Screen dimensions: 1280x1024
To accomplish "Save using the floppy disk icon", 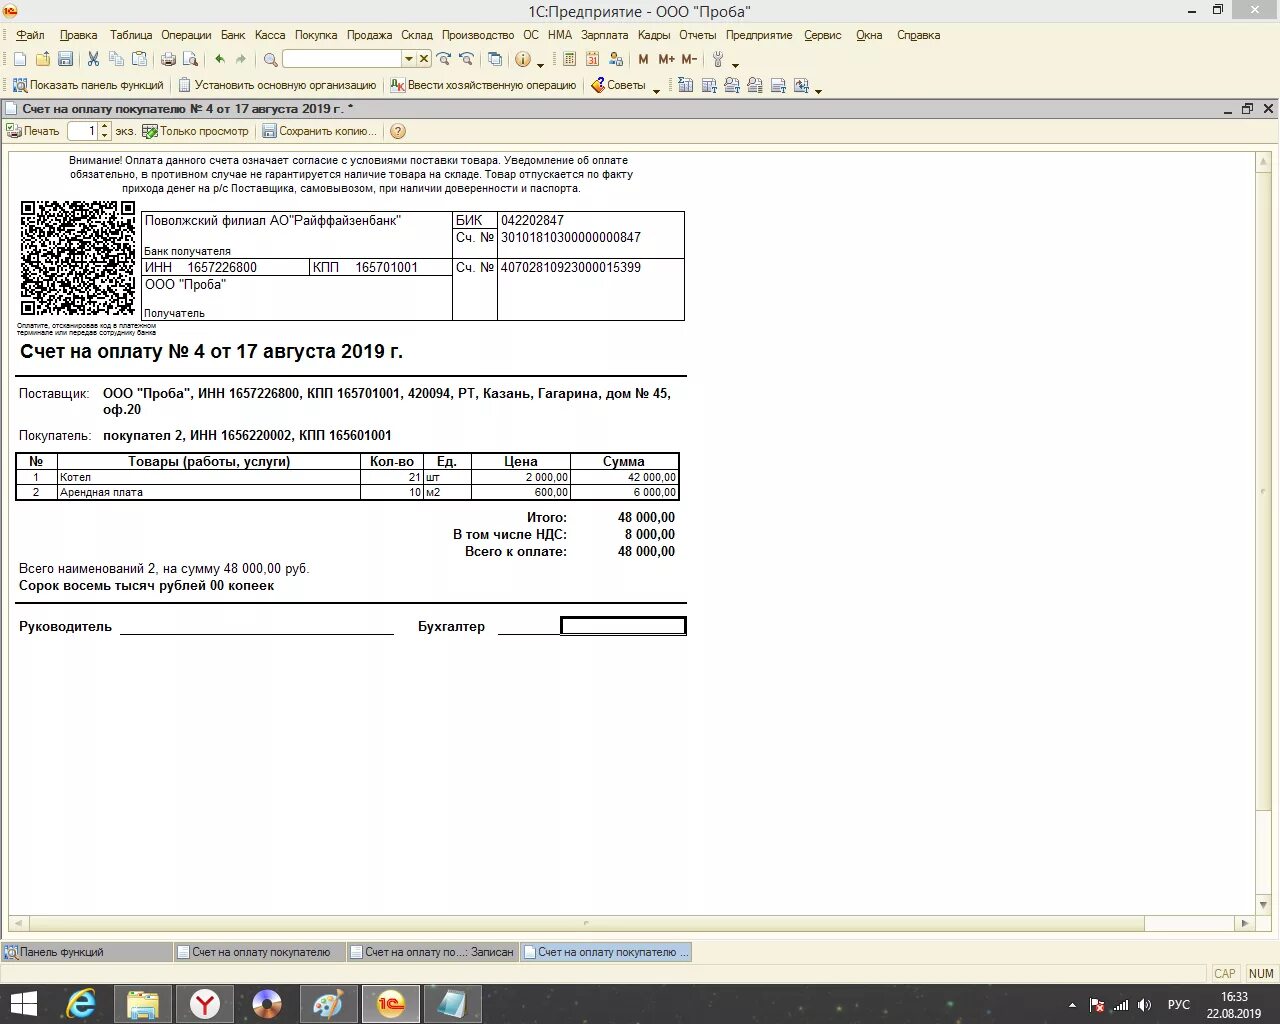I will tap(65, 60).
